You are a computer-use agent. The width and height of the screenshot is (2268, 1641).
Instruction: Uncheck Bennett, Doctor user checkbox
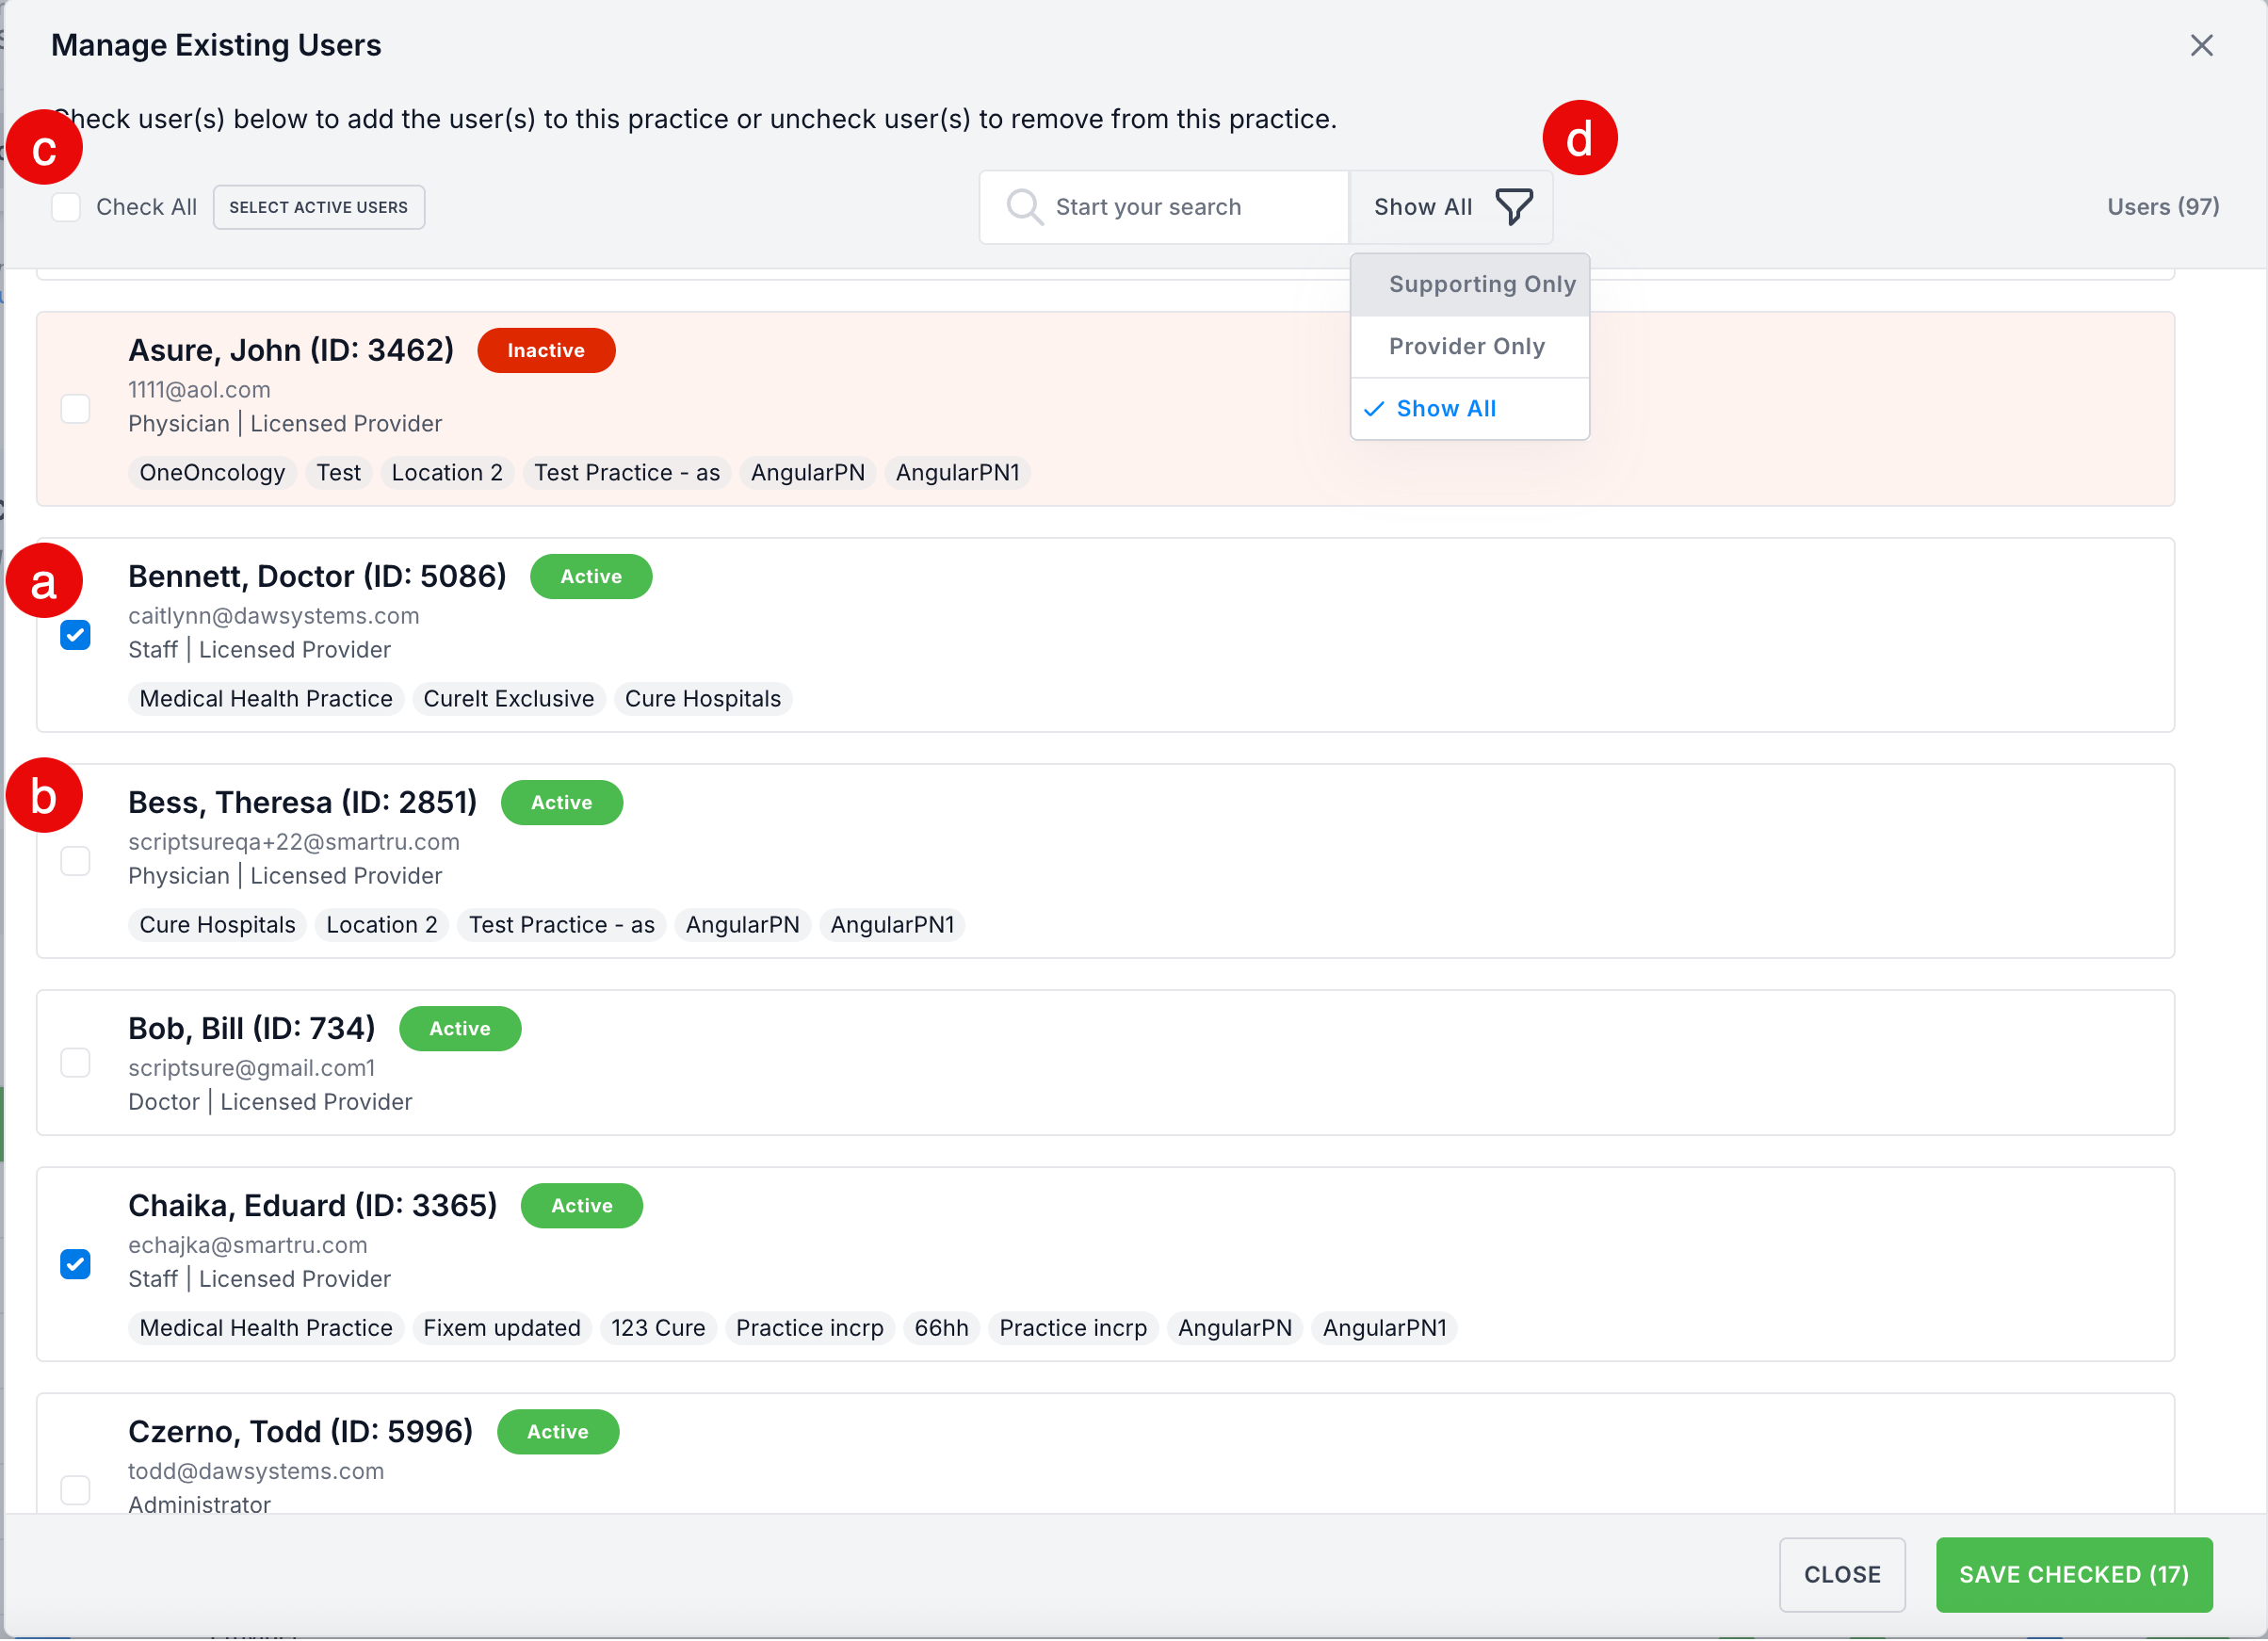click(75, 635)
